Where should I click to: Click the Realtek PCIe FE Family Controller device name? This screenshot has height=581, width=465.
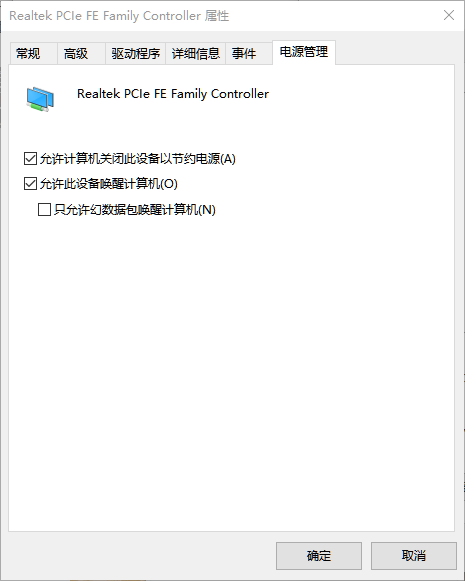(173, 94)
